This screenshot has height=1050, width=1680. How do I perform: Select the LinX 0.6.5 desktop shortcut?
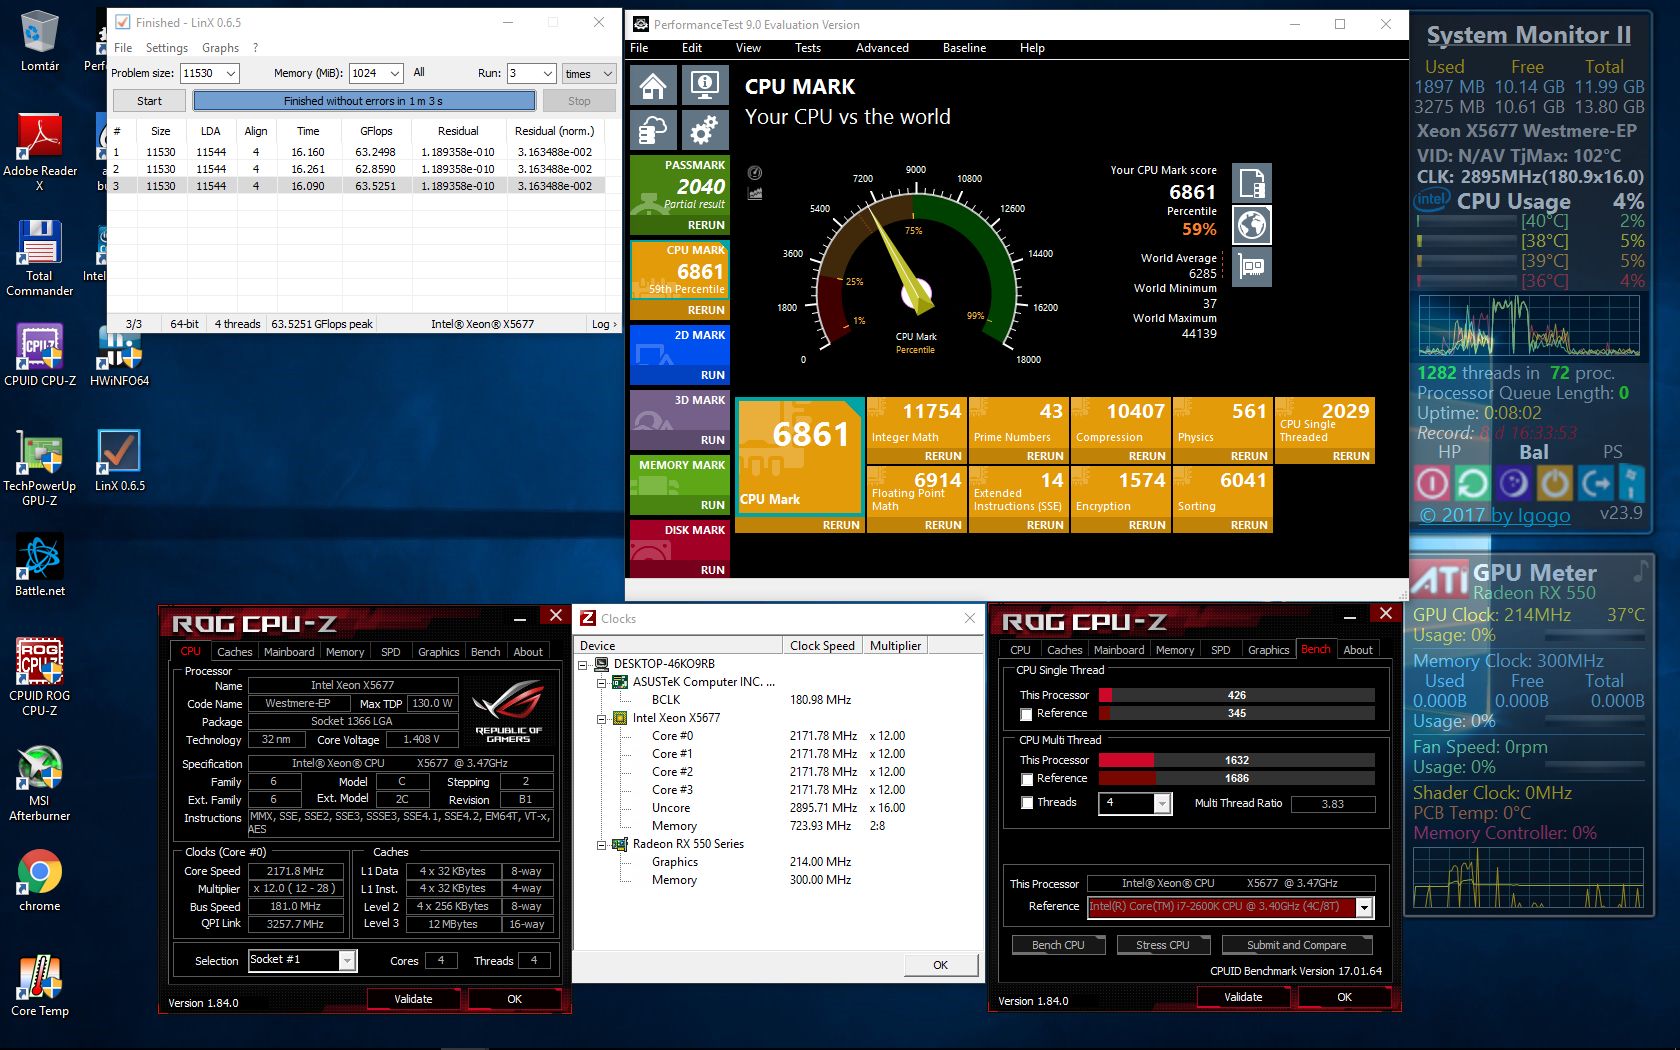pos(119,461)
